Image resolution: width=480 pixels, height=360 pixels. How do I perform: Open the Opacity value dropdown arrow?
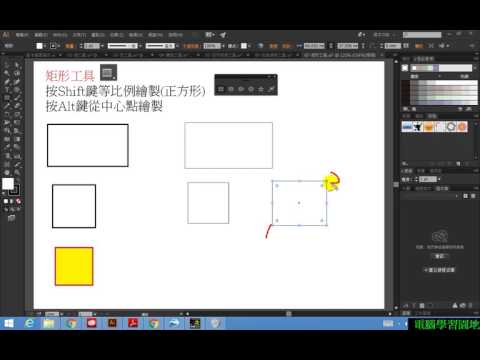(223, 46)
